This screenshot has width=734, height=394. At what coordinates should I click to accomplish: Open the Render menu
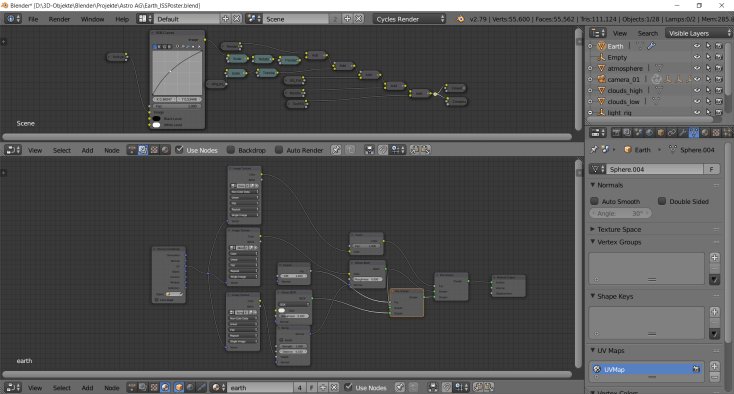click(x=59, y=19)
